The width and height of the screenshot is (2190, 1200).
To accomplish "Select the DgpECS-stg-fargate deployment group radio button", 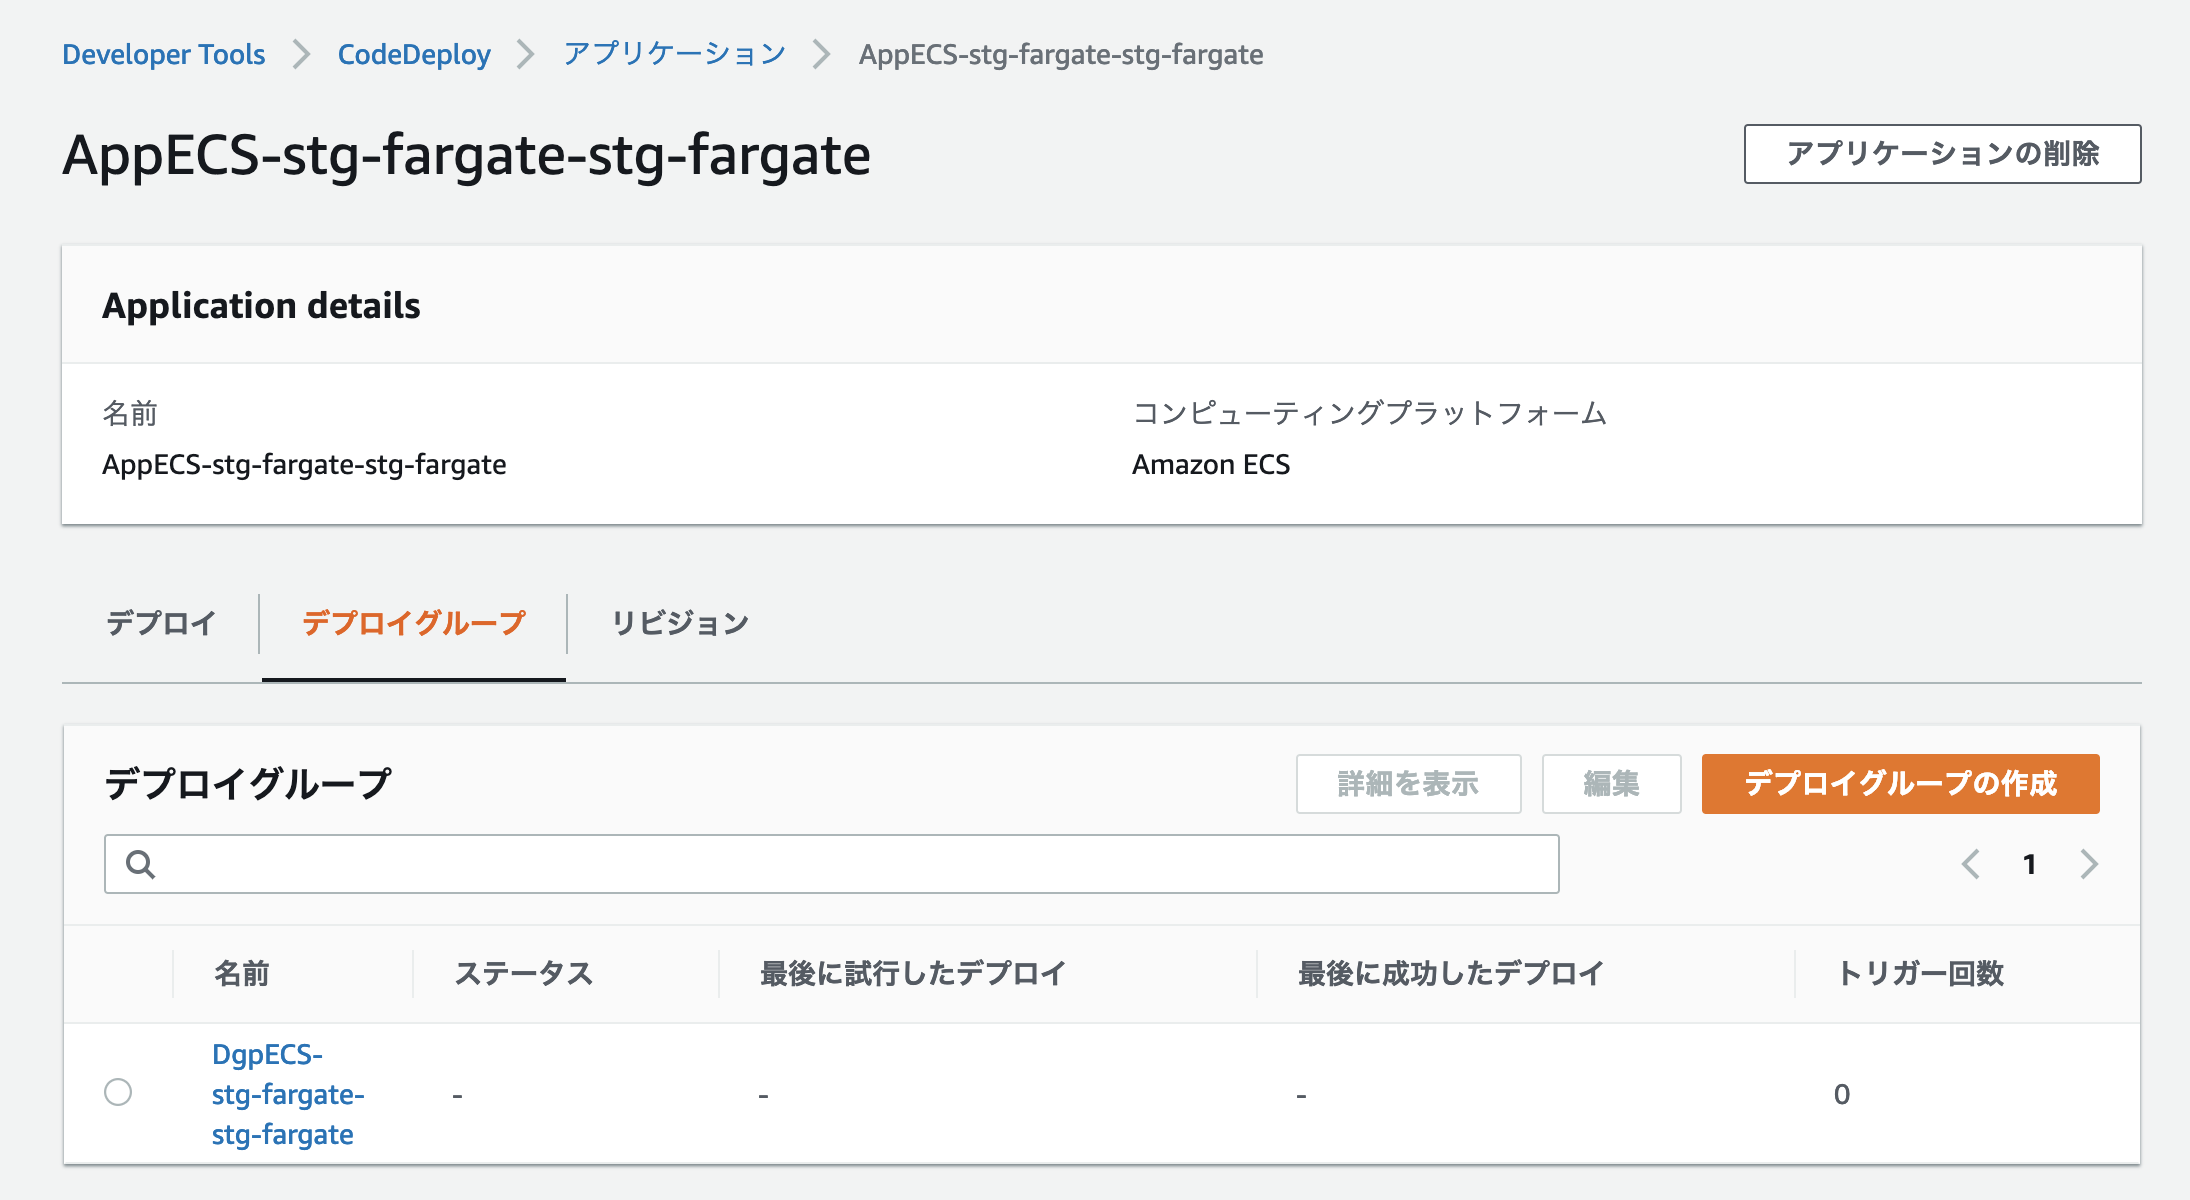I will 118,1092.
